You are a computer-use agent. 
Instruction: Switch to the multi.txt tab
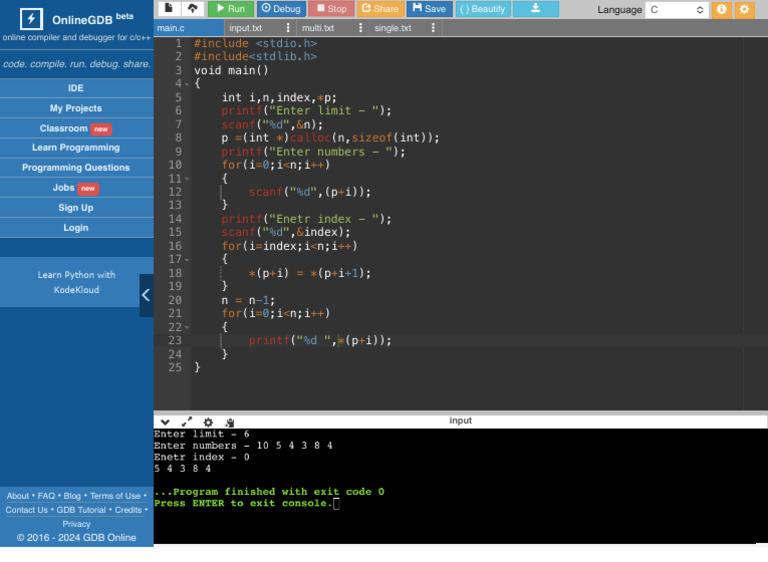[x=318, y=28]
